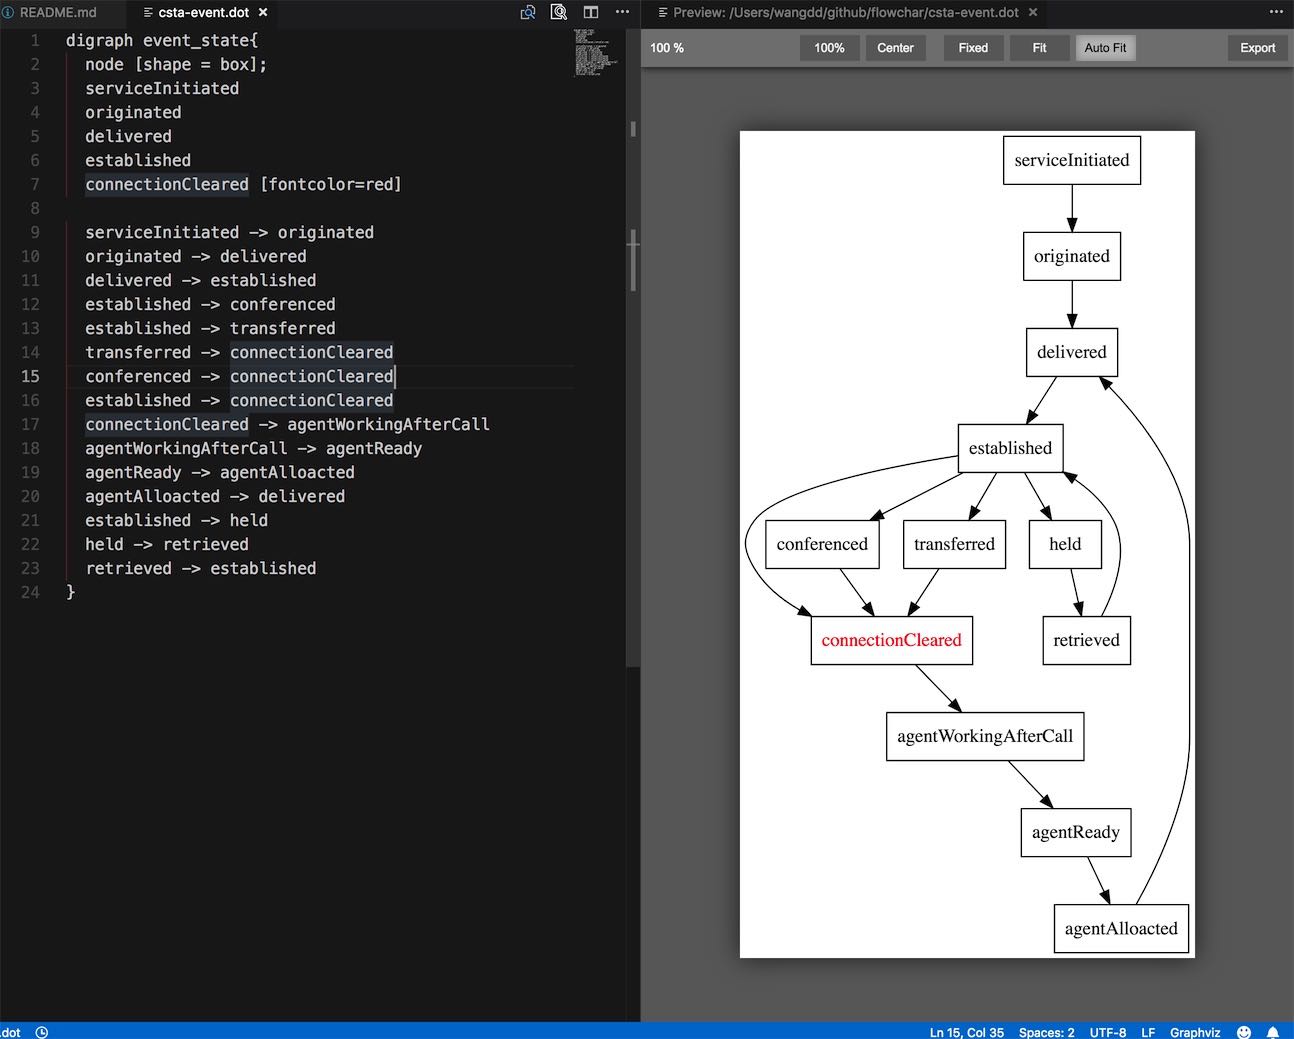1294x1039 pixels.
Task: Open the editor More Actions ellipsis
Action: pyautogui.click(x=622, y=13)
